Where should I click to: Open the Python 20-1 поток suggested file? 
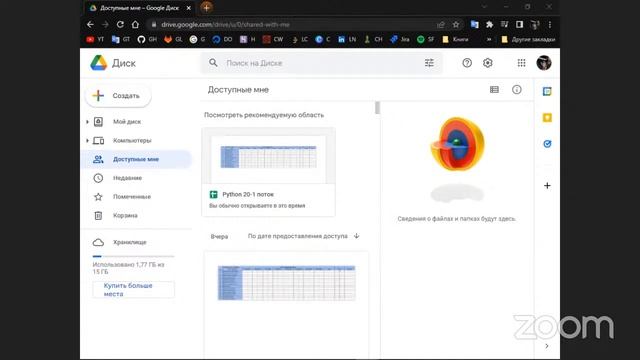[x=269, y=171]
